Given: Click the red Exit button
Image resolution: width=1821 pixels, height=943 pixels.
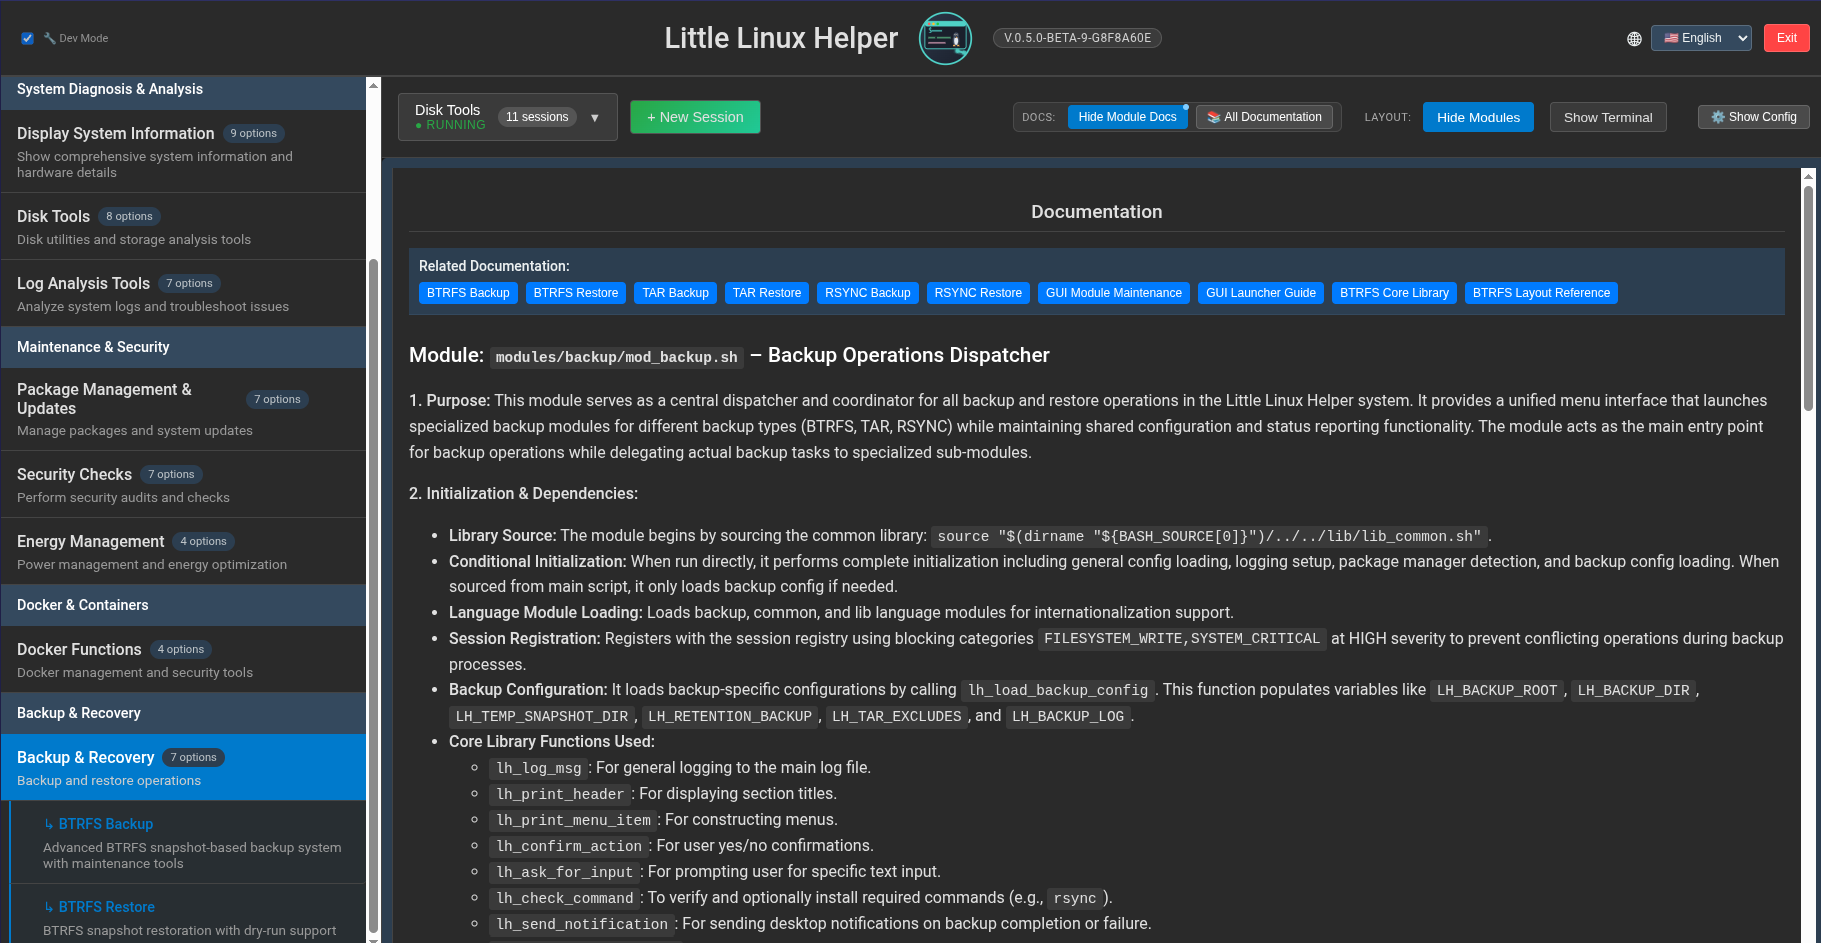Looking at the screenshot, I should (x=1786, y=38).
